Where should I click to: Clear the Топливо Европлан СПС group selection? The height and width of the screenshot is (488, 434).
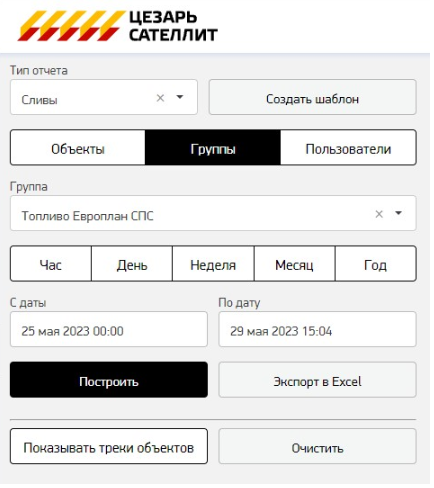(x=379, y=214)
